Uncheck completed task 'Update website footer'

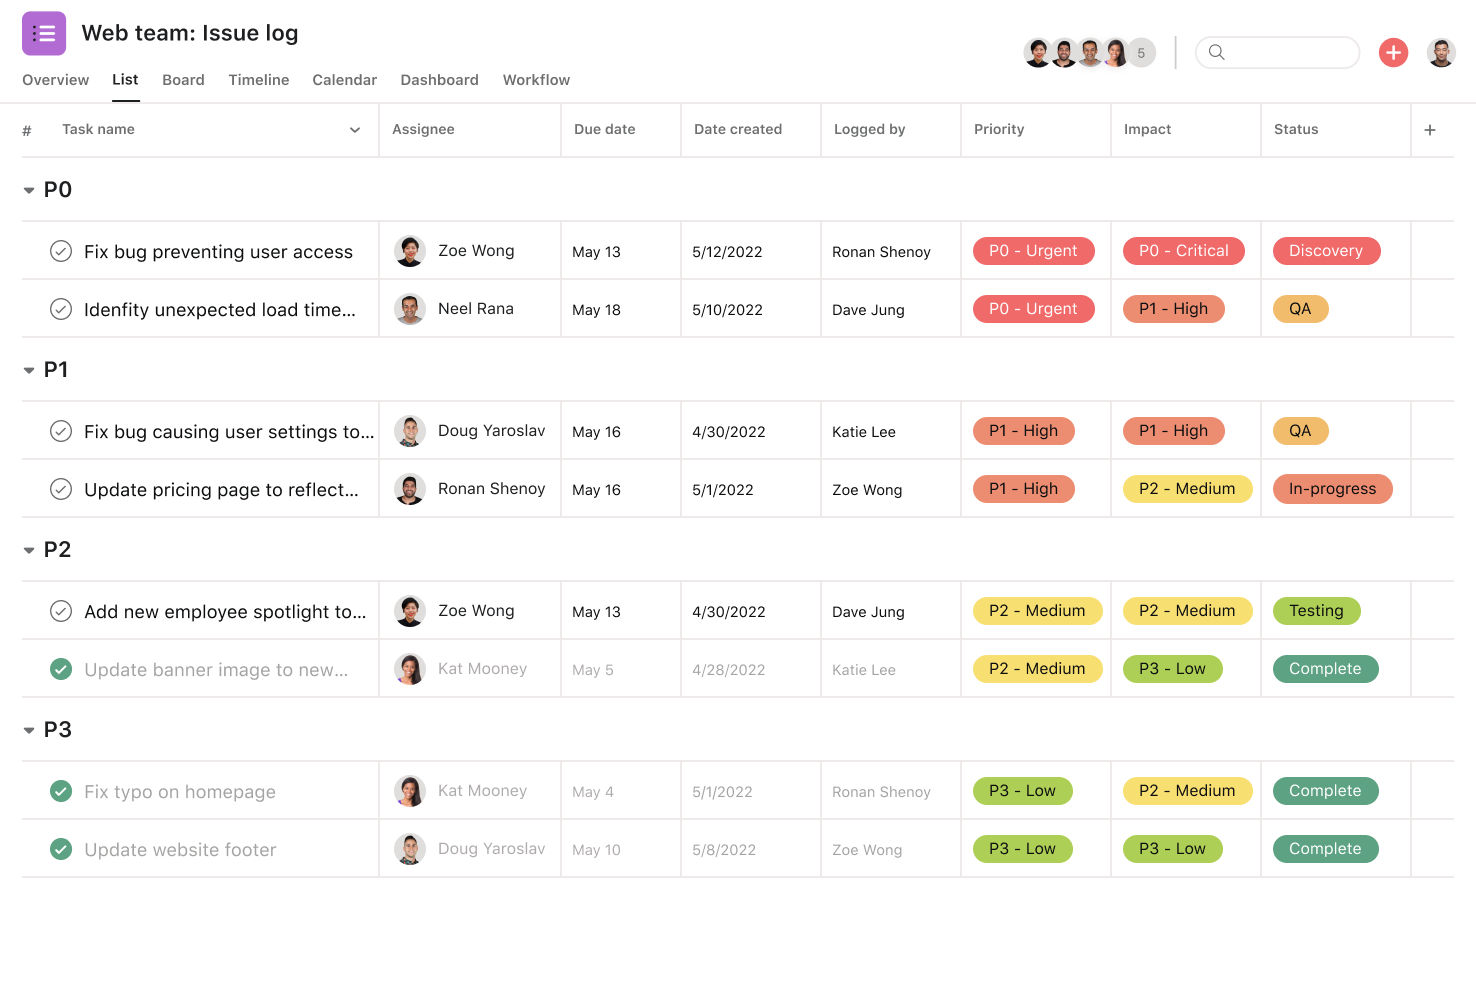[60, 849]
